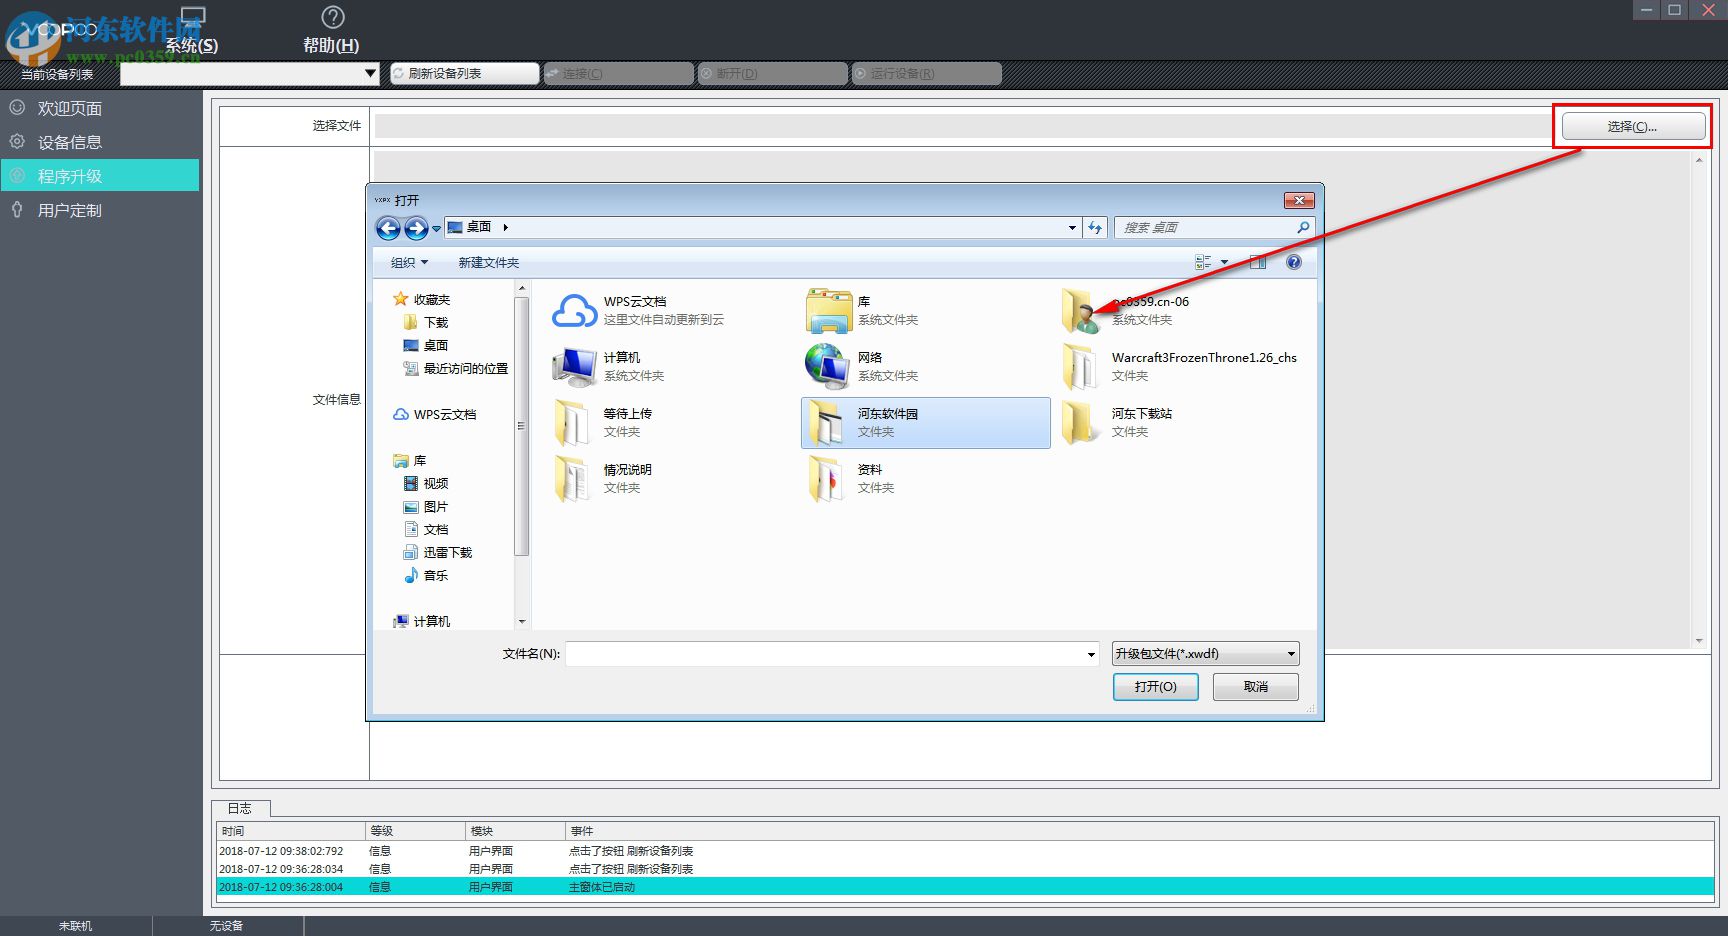Screen dimensions: 1728x936
Task: Click the 取消 button
Action: 1256,687
